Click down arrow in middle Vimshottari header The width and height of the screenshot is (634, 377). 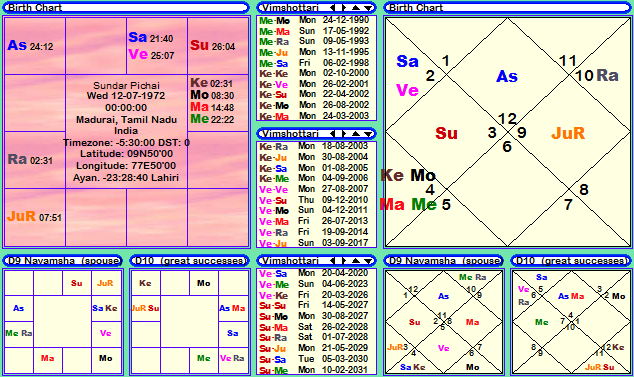[x=368, y=133]
